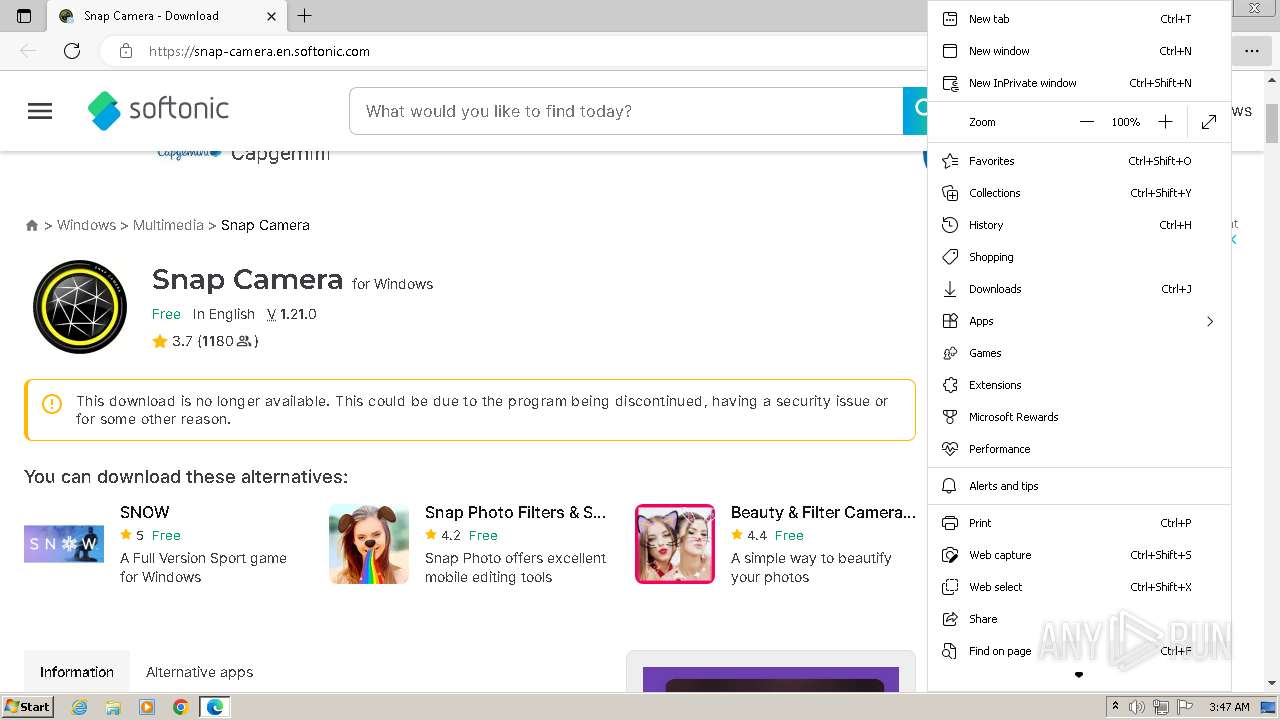This screenshot has width=1280, height=720.
Task: Open Favorites from the Edge menu
Action: pyautogui.click(x=1079, y=161)
